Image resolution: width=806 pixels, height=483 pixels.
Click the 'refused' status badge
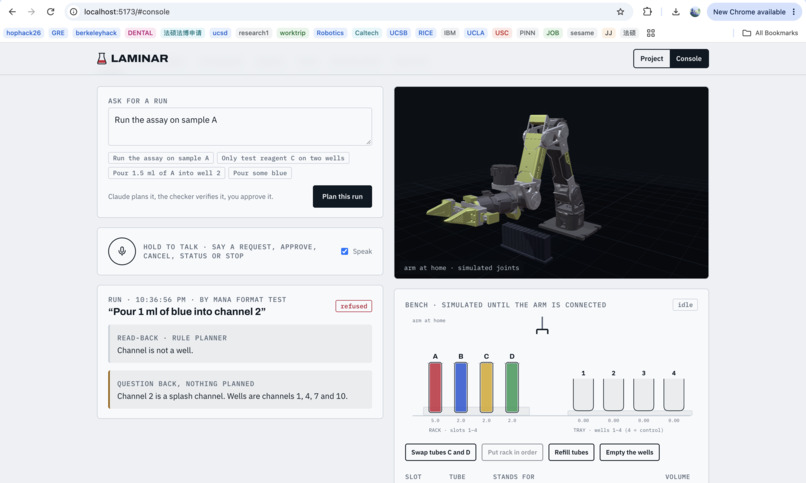click(x=354, y=306)
